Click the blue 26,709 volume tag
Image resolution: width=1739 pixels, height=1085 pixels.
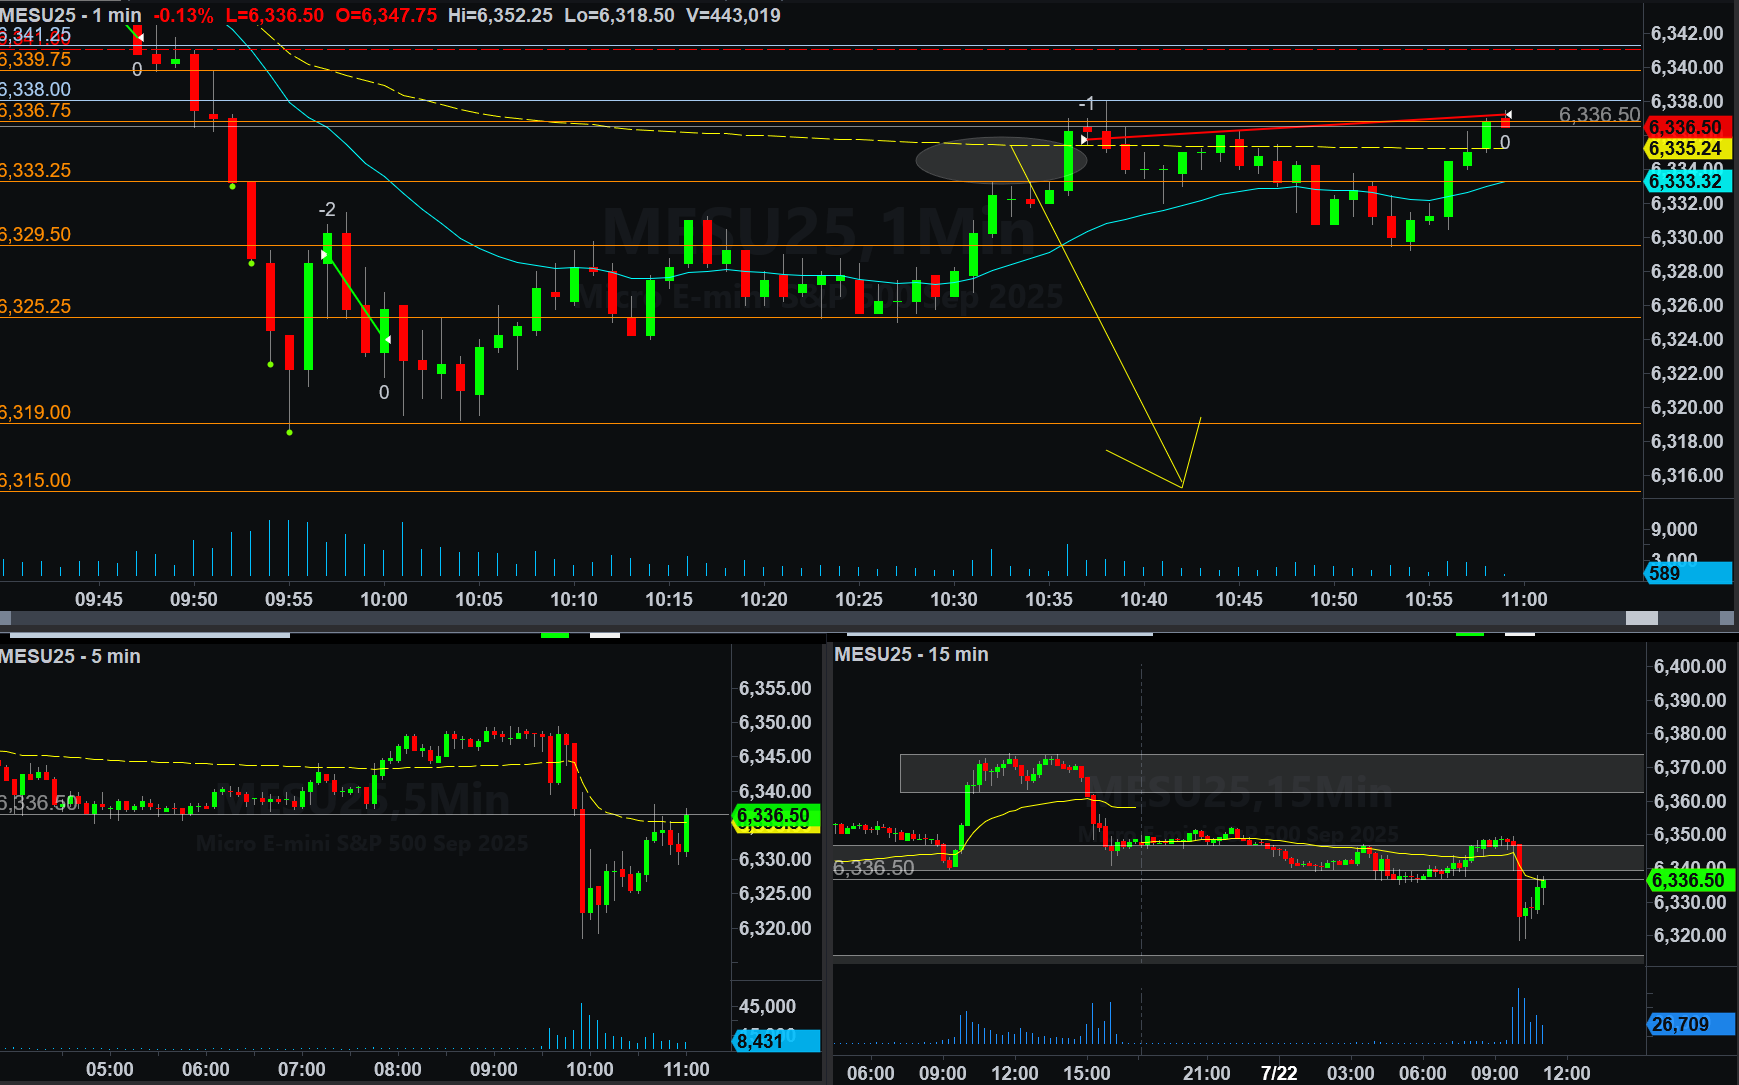point(1689,1024)
